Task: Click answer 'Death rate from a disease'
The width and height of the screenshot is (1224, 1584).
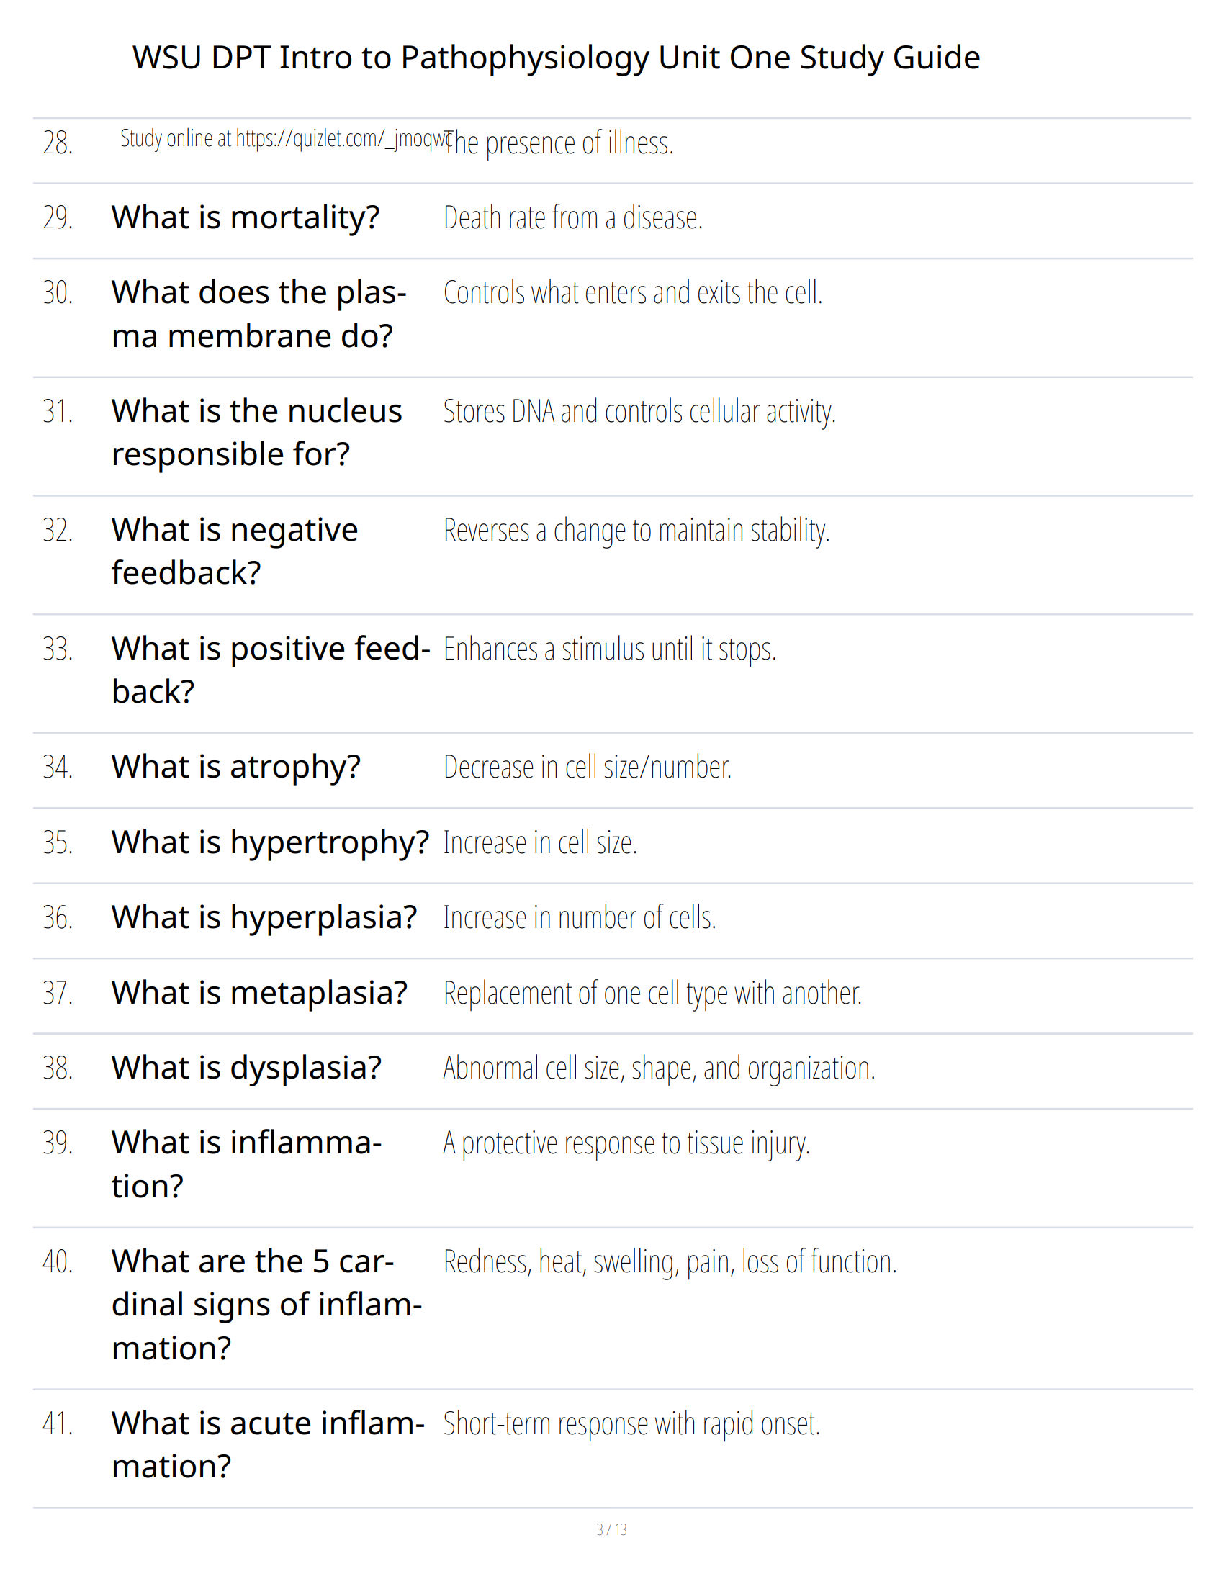Action: (573, 218)
